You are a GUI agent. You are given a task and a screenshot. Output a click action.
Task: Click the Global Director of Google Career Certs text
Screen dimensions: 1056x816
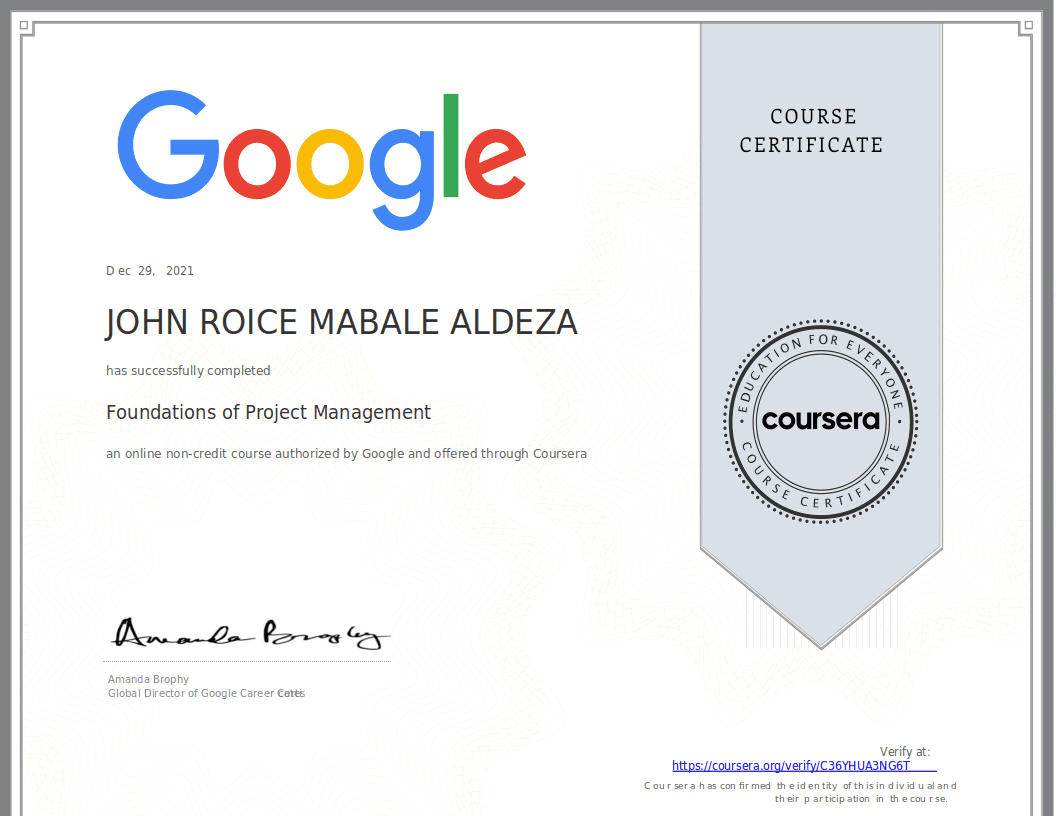206,693
